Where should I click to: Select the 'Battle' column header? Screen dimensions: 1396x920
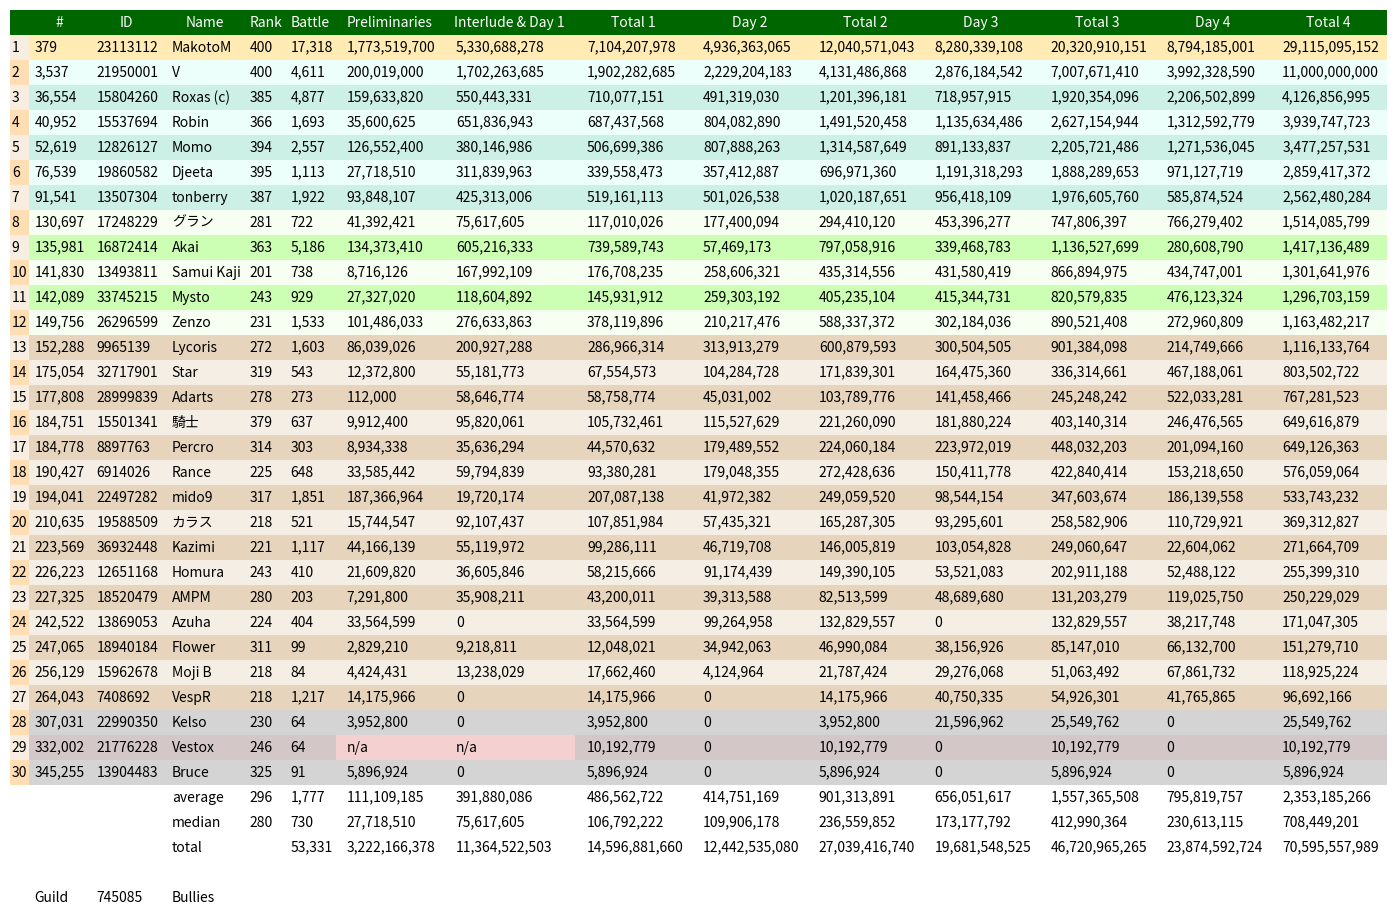[x=310, y=22]
